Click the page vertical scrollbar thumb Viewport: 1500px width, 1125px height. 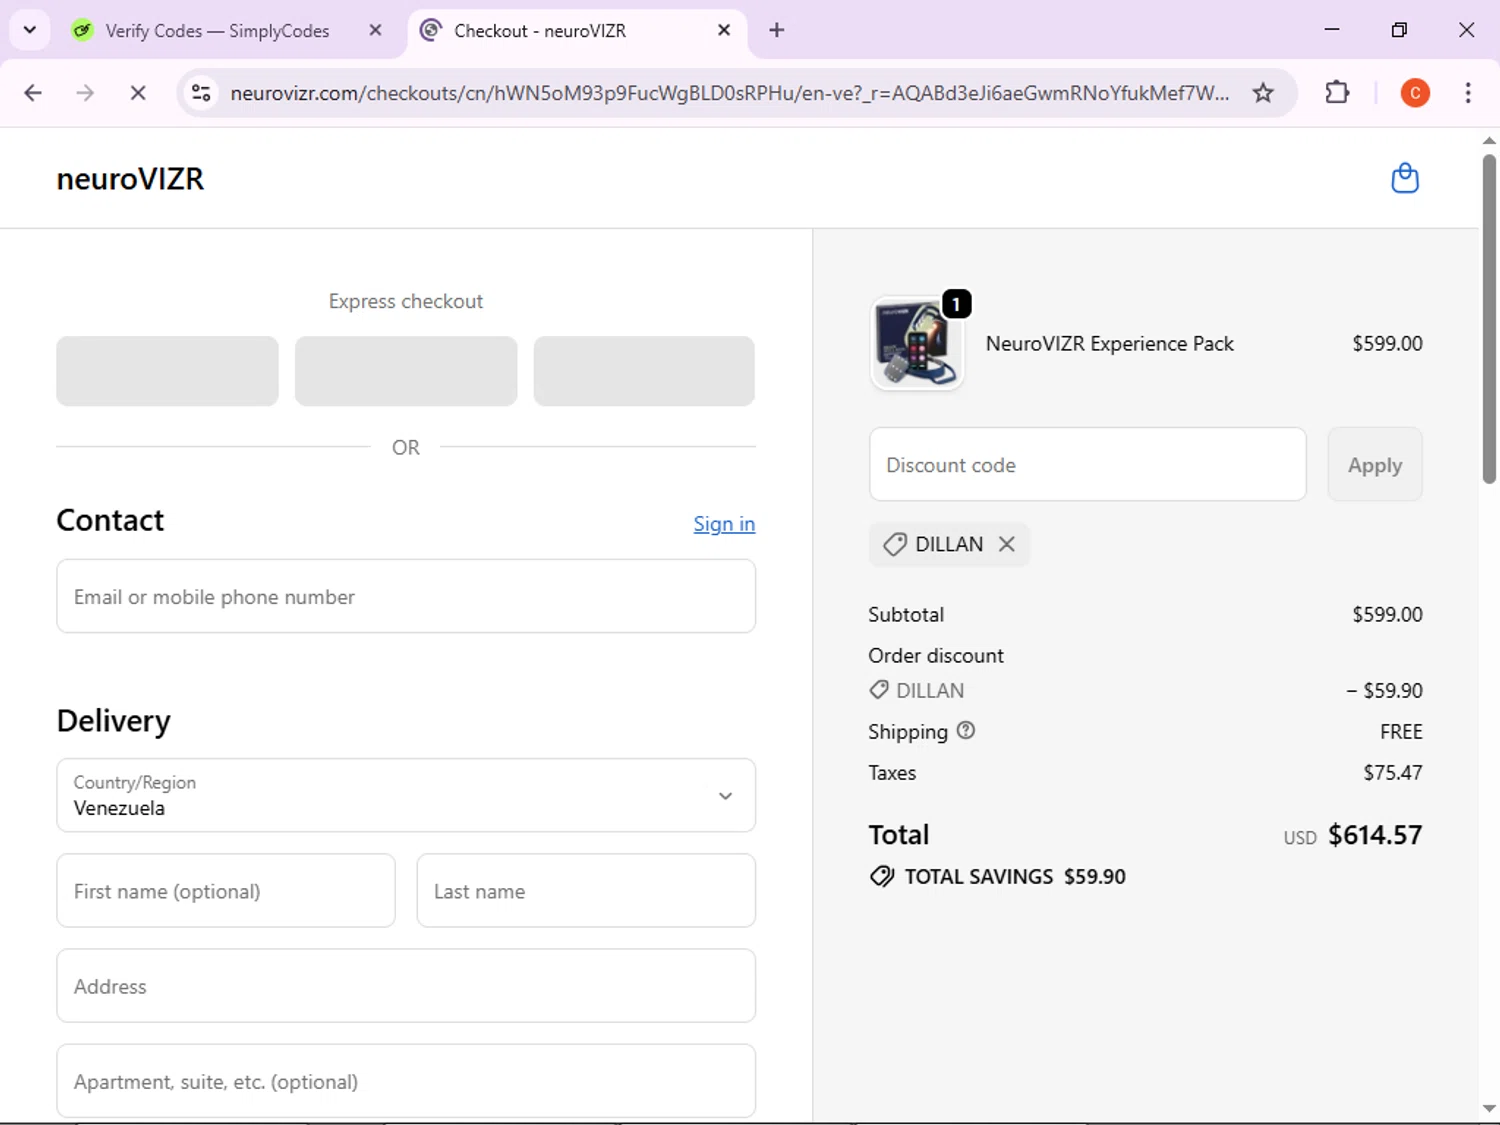[1489, 319]
